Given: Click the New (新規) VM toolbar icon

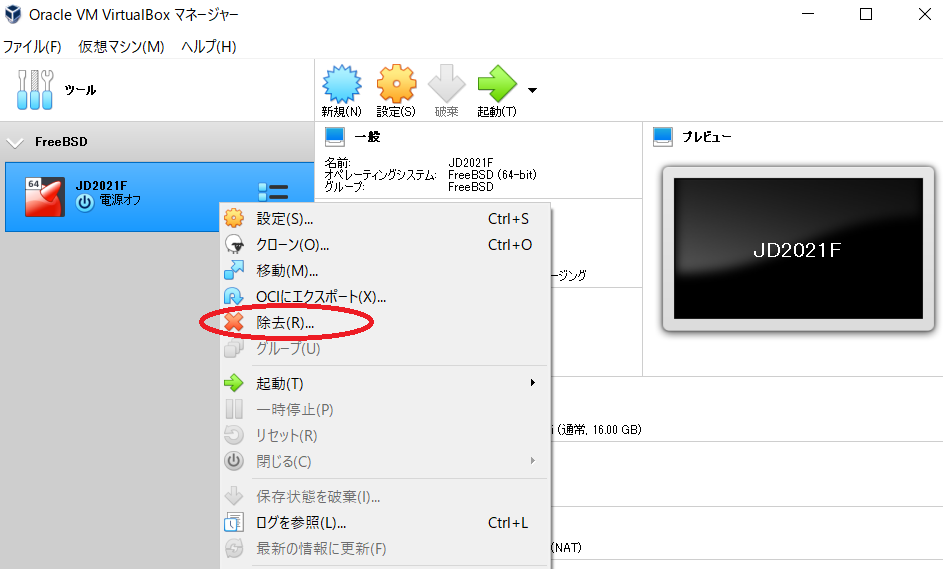Looking at the screenshot, I should point(341,85).
